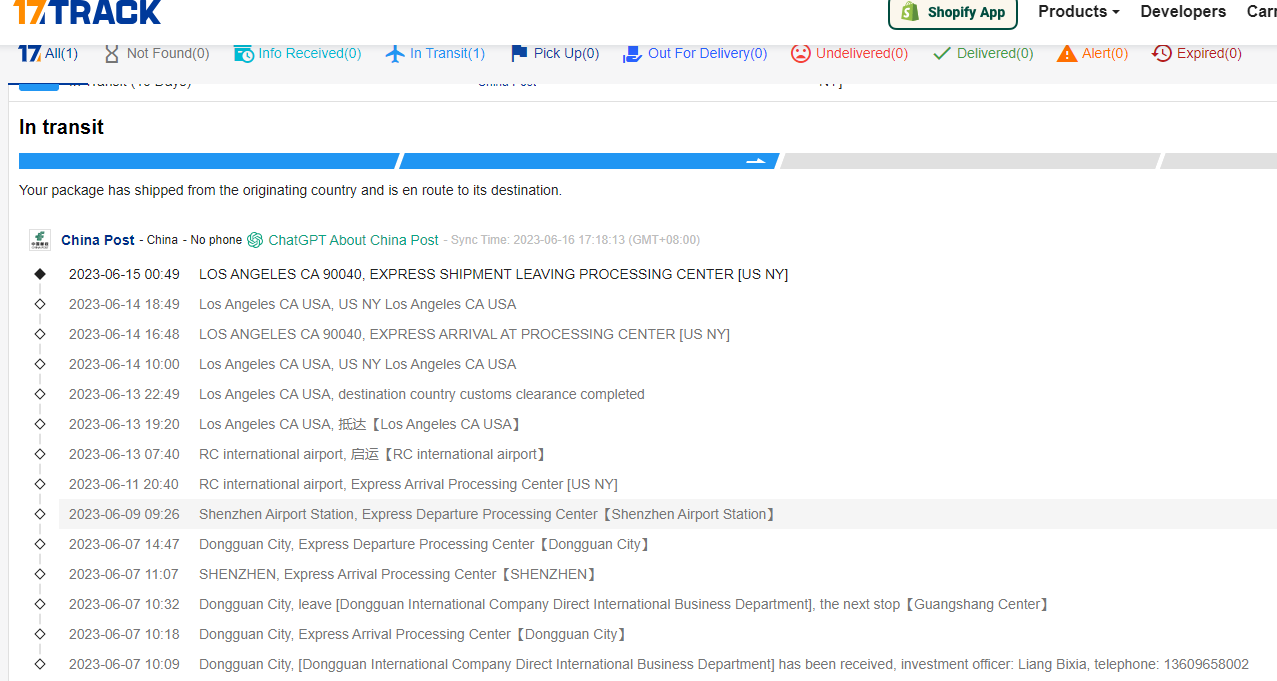
Task: Click the Pick Up flag icon
Action: pyautogui.click(x=518, y=53)
